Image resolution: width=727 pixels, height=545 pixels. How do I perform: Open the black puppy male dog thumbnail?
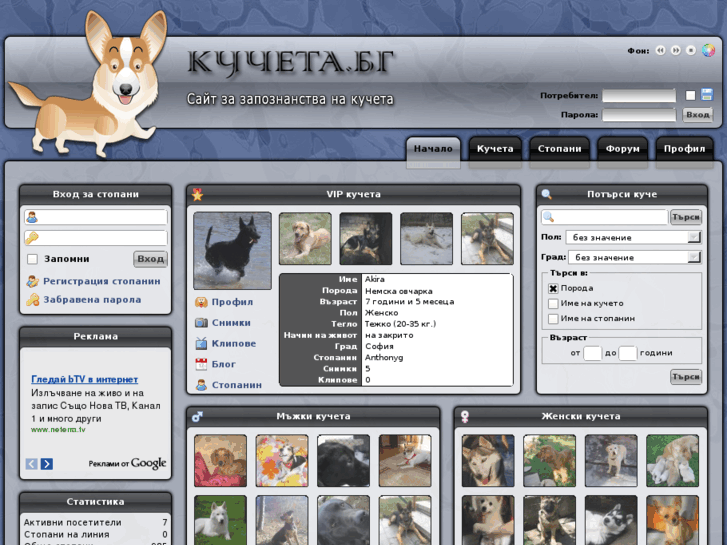344,461
